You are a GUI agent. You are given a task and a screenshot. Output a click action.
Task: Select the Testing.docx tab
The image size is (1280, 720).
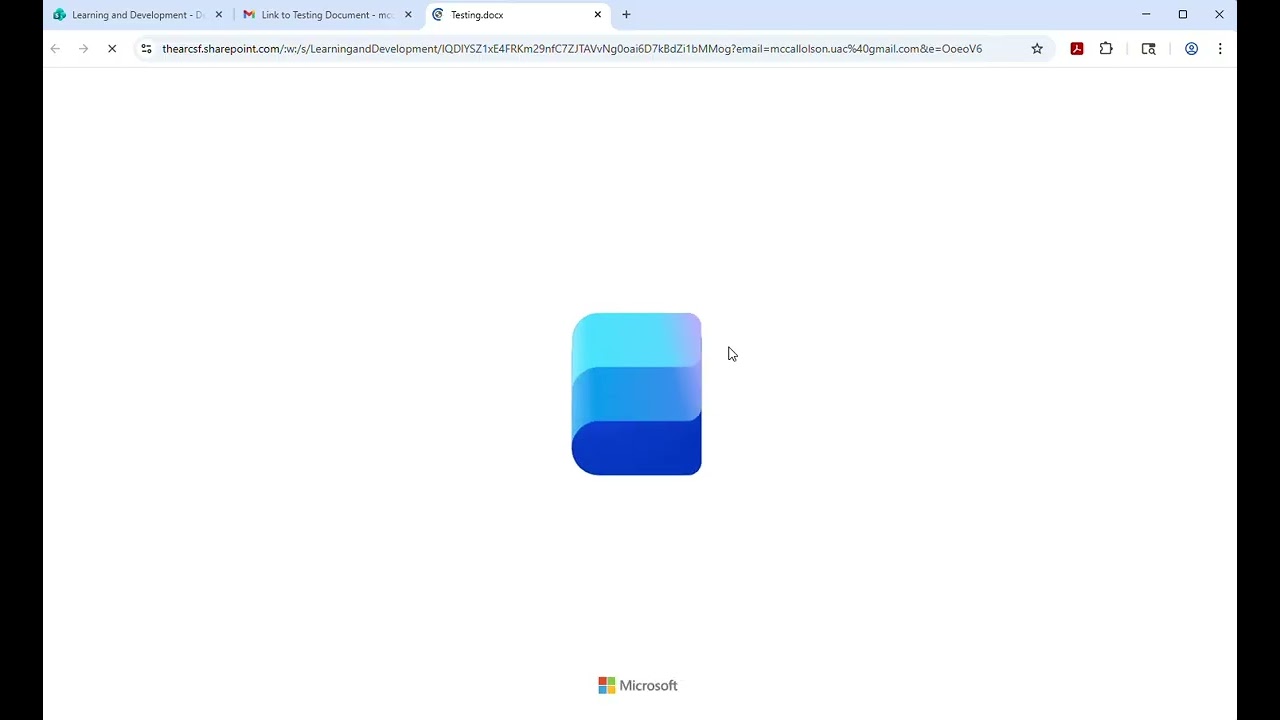point(515,15)
